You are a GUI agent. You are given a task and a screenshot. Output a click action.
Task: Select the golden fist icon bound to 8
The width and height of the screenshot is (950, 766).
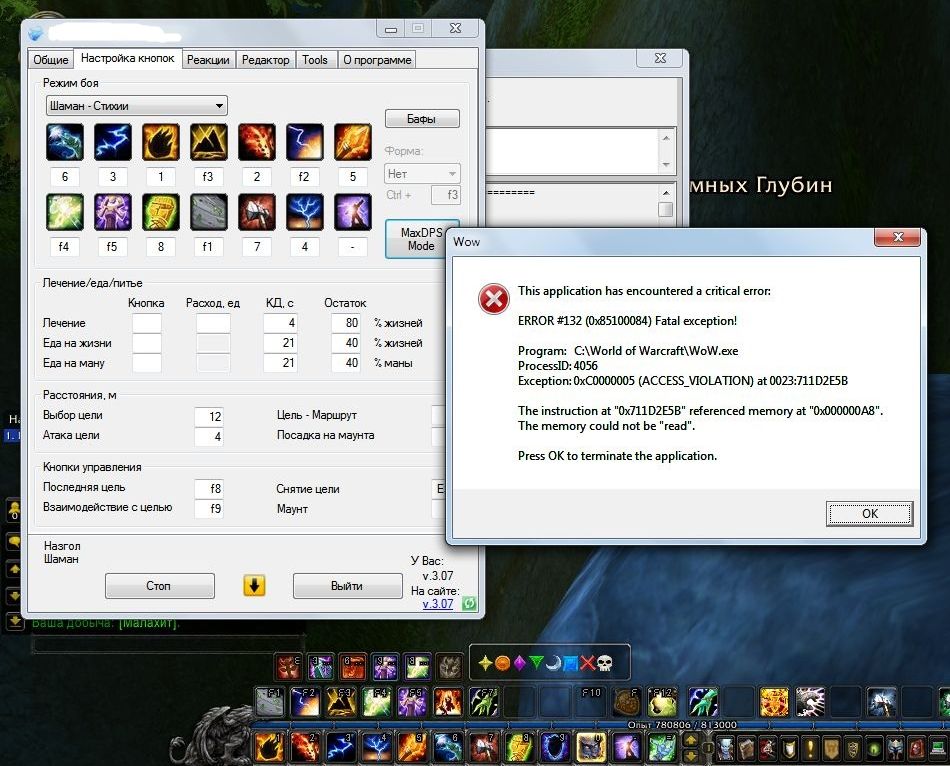coord(161,213)
